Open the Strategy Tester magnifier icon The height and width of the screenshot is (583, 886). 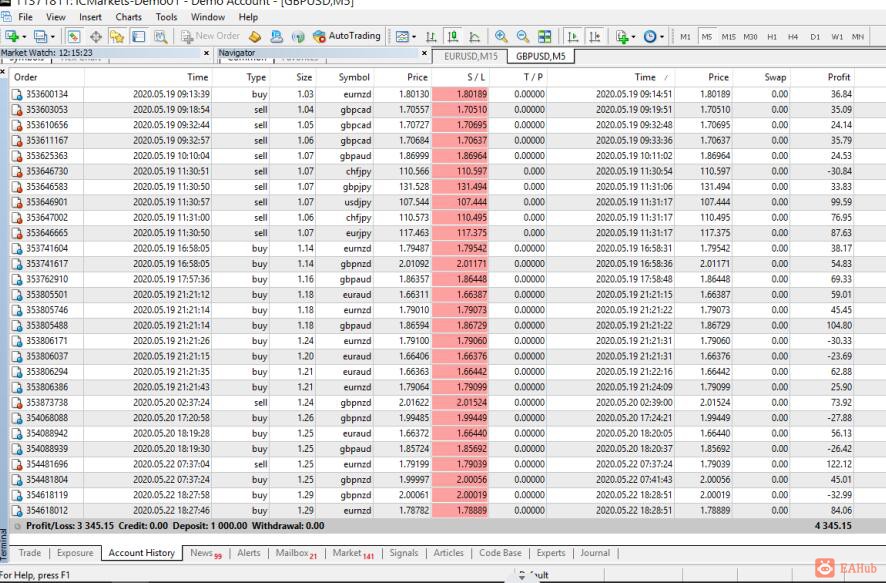[160, 37]
